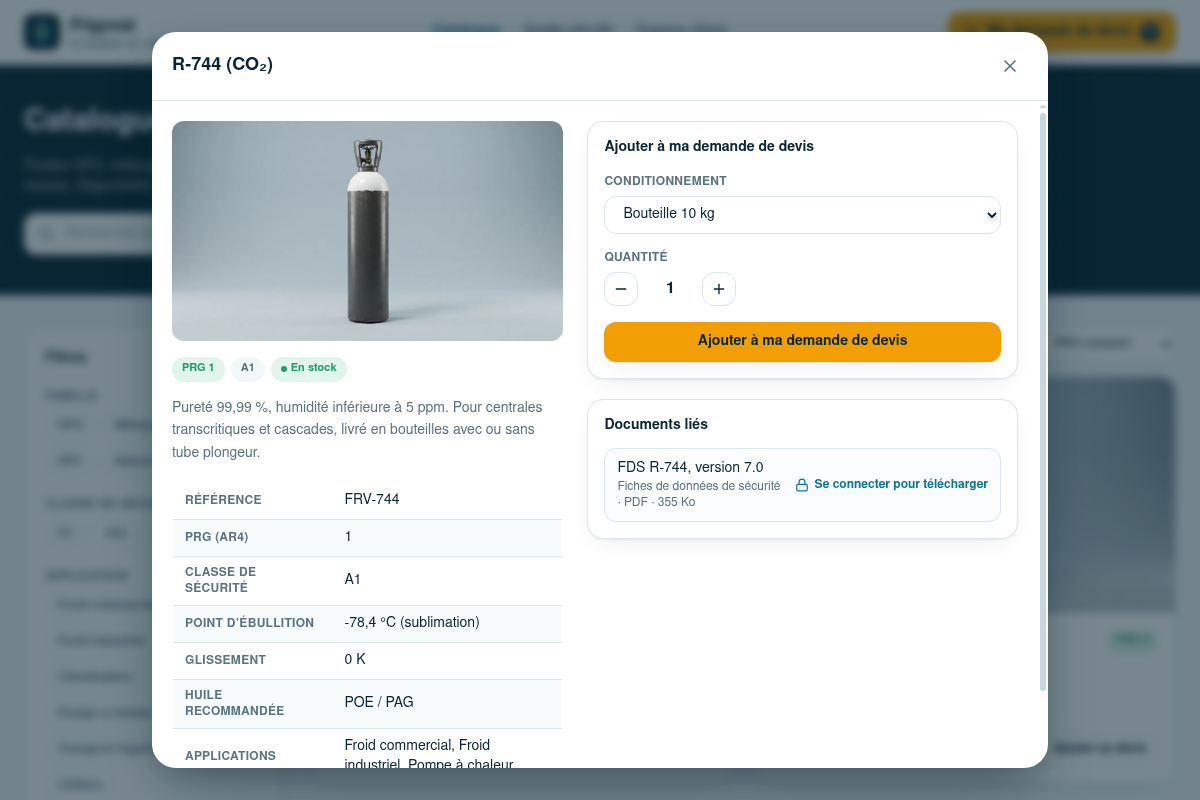Click the 'CLASSE DE SÉCURITÉ' row label
This screenshot has height=800, width=1200.
click(221, 580)
